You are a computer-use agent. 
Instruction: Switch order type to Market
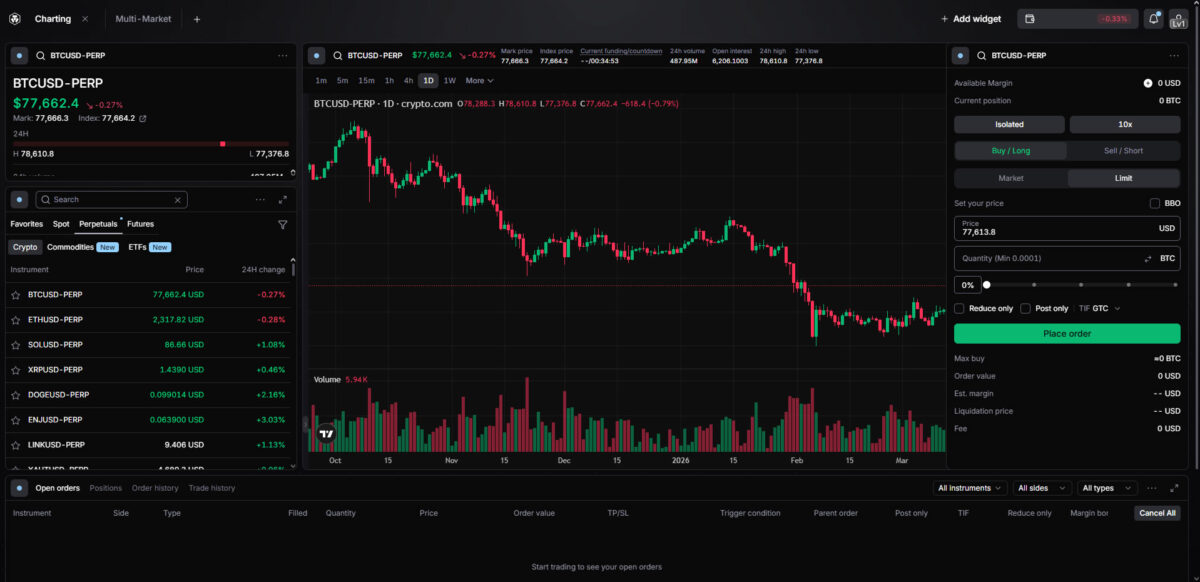pos(1011,178)
